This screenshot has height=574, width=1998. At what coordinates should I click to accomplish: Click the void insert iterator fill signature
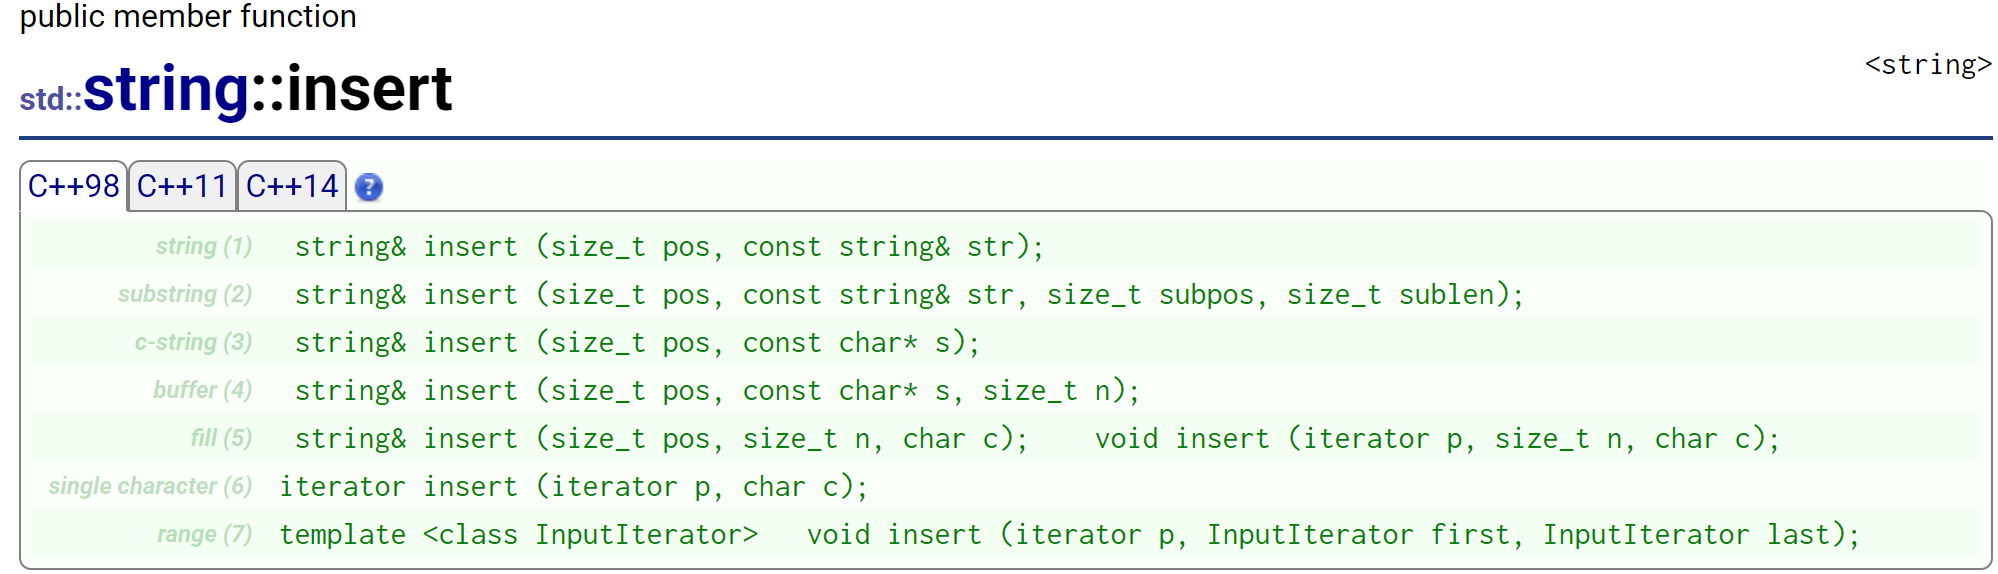pyautogui.click(x=1436, y=439)
